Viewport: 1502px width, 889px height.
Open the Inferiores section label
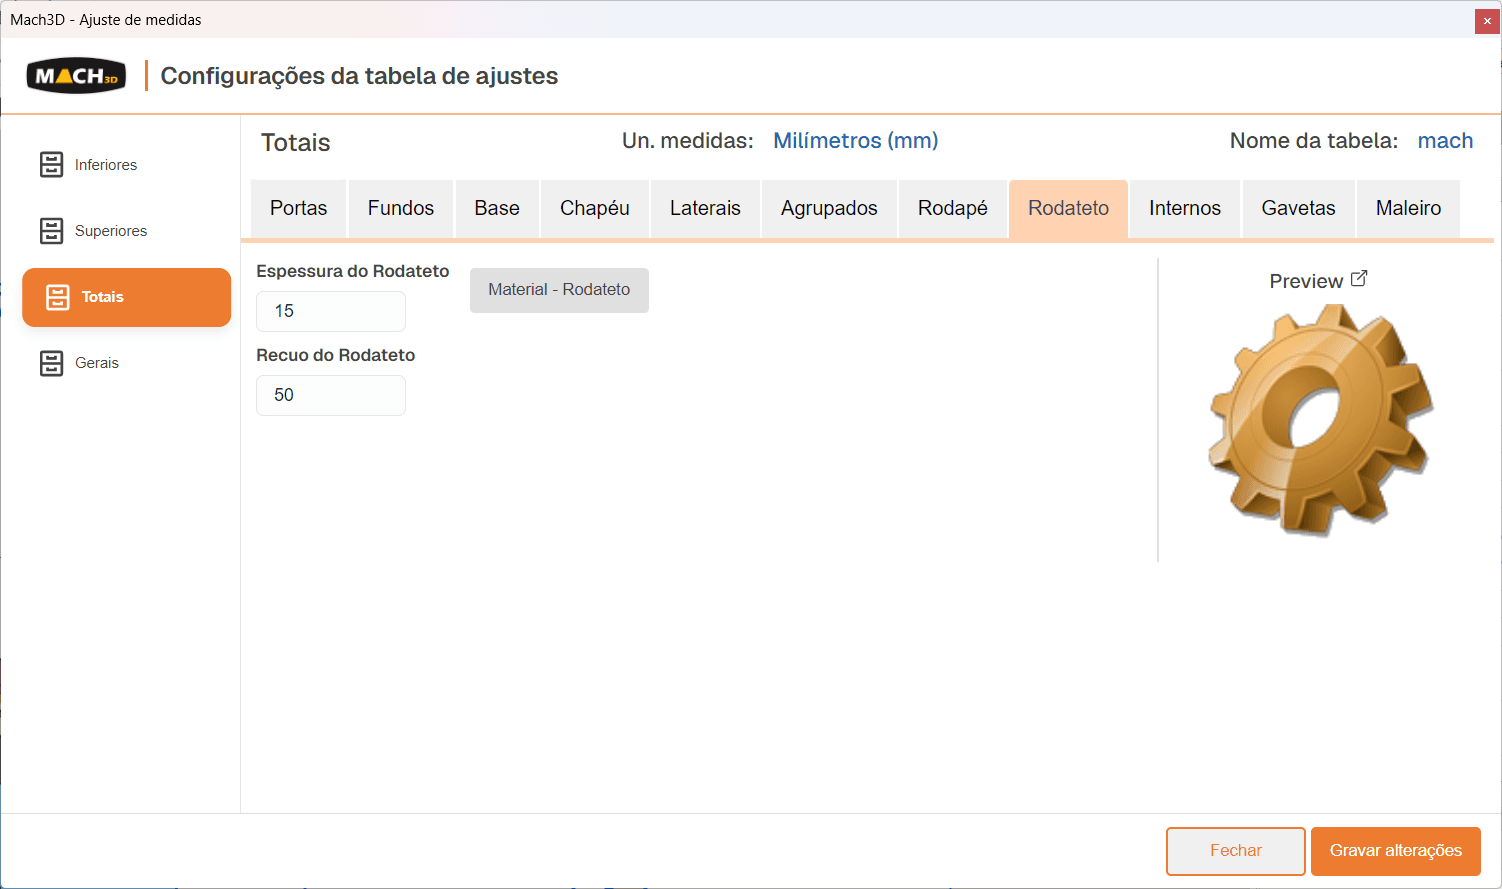106,165
